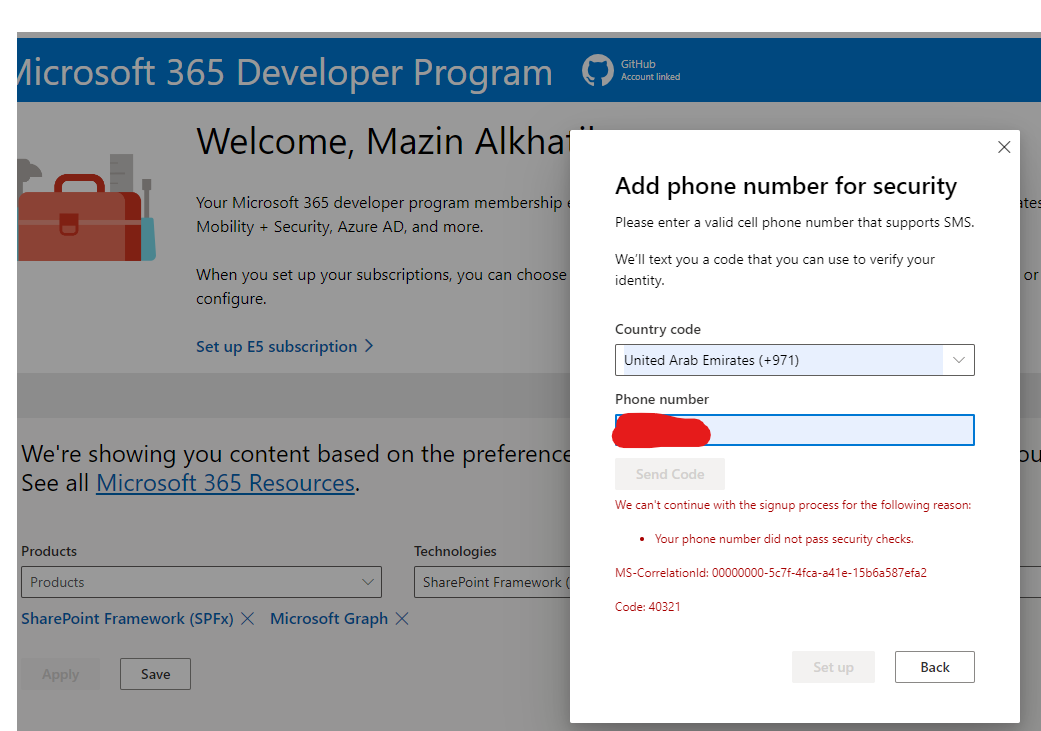The width and height of the screenshot is (1041, 731).
Task: Click the Apply button
Action: pos(60,674)
